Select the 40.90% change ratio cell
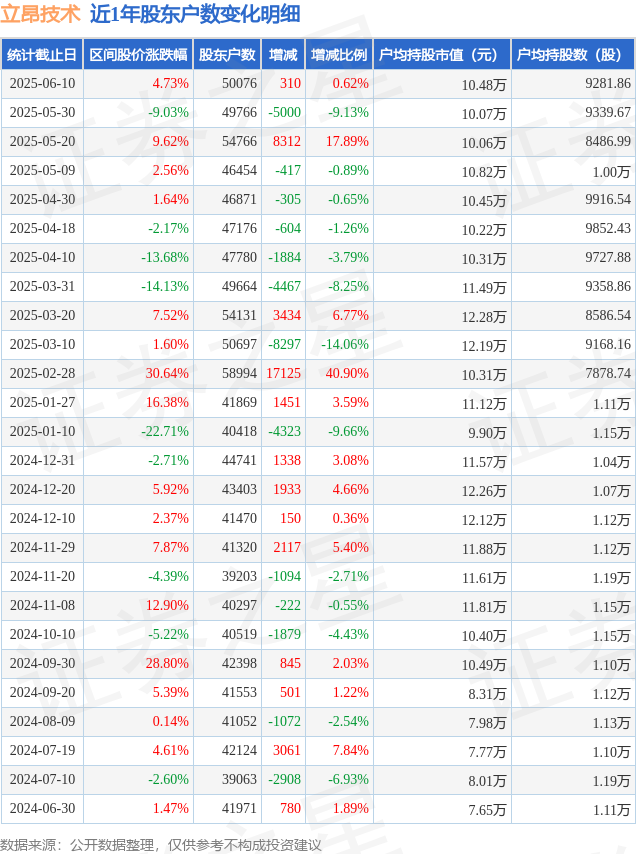The height and width of the screenshot is (854, 636). coord(347,373)
